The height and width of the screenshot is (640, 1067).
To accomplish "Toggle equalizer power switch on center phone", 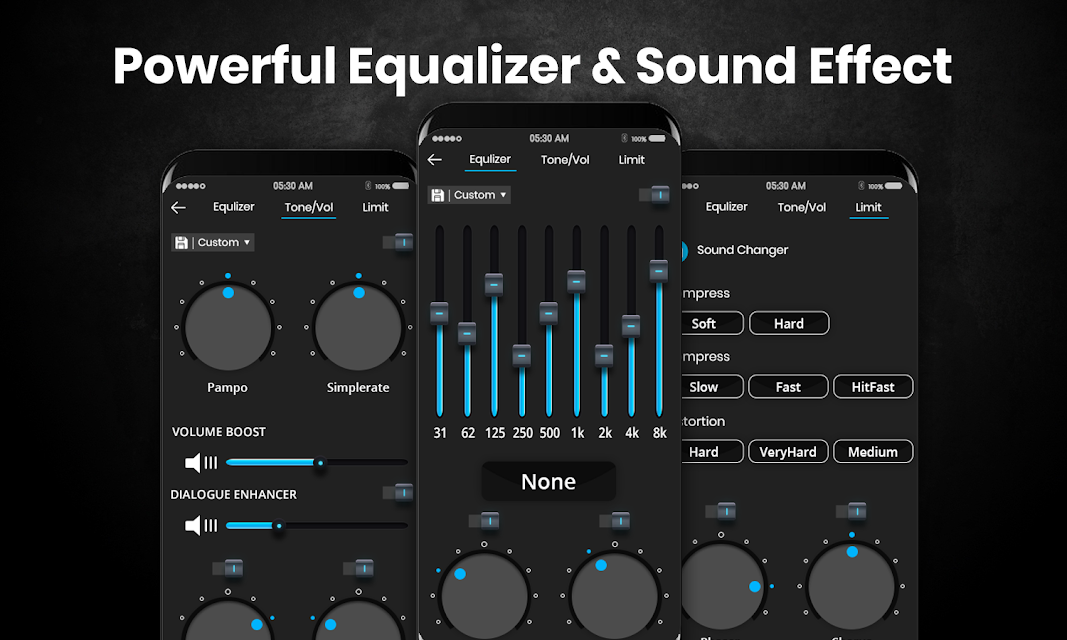I will click(x=654, y=195).
